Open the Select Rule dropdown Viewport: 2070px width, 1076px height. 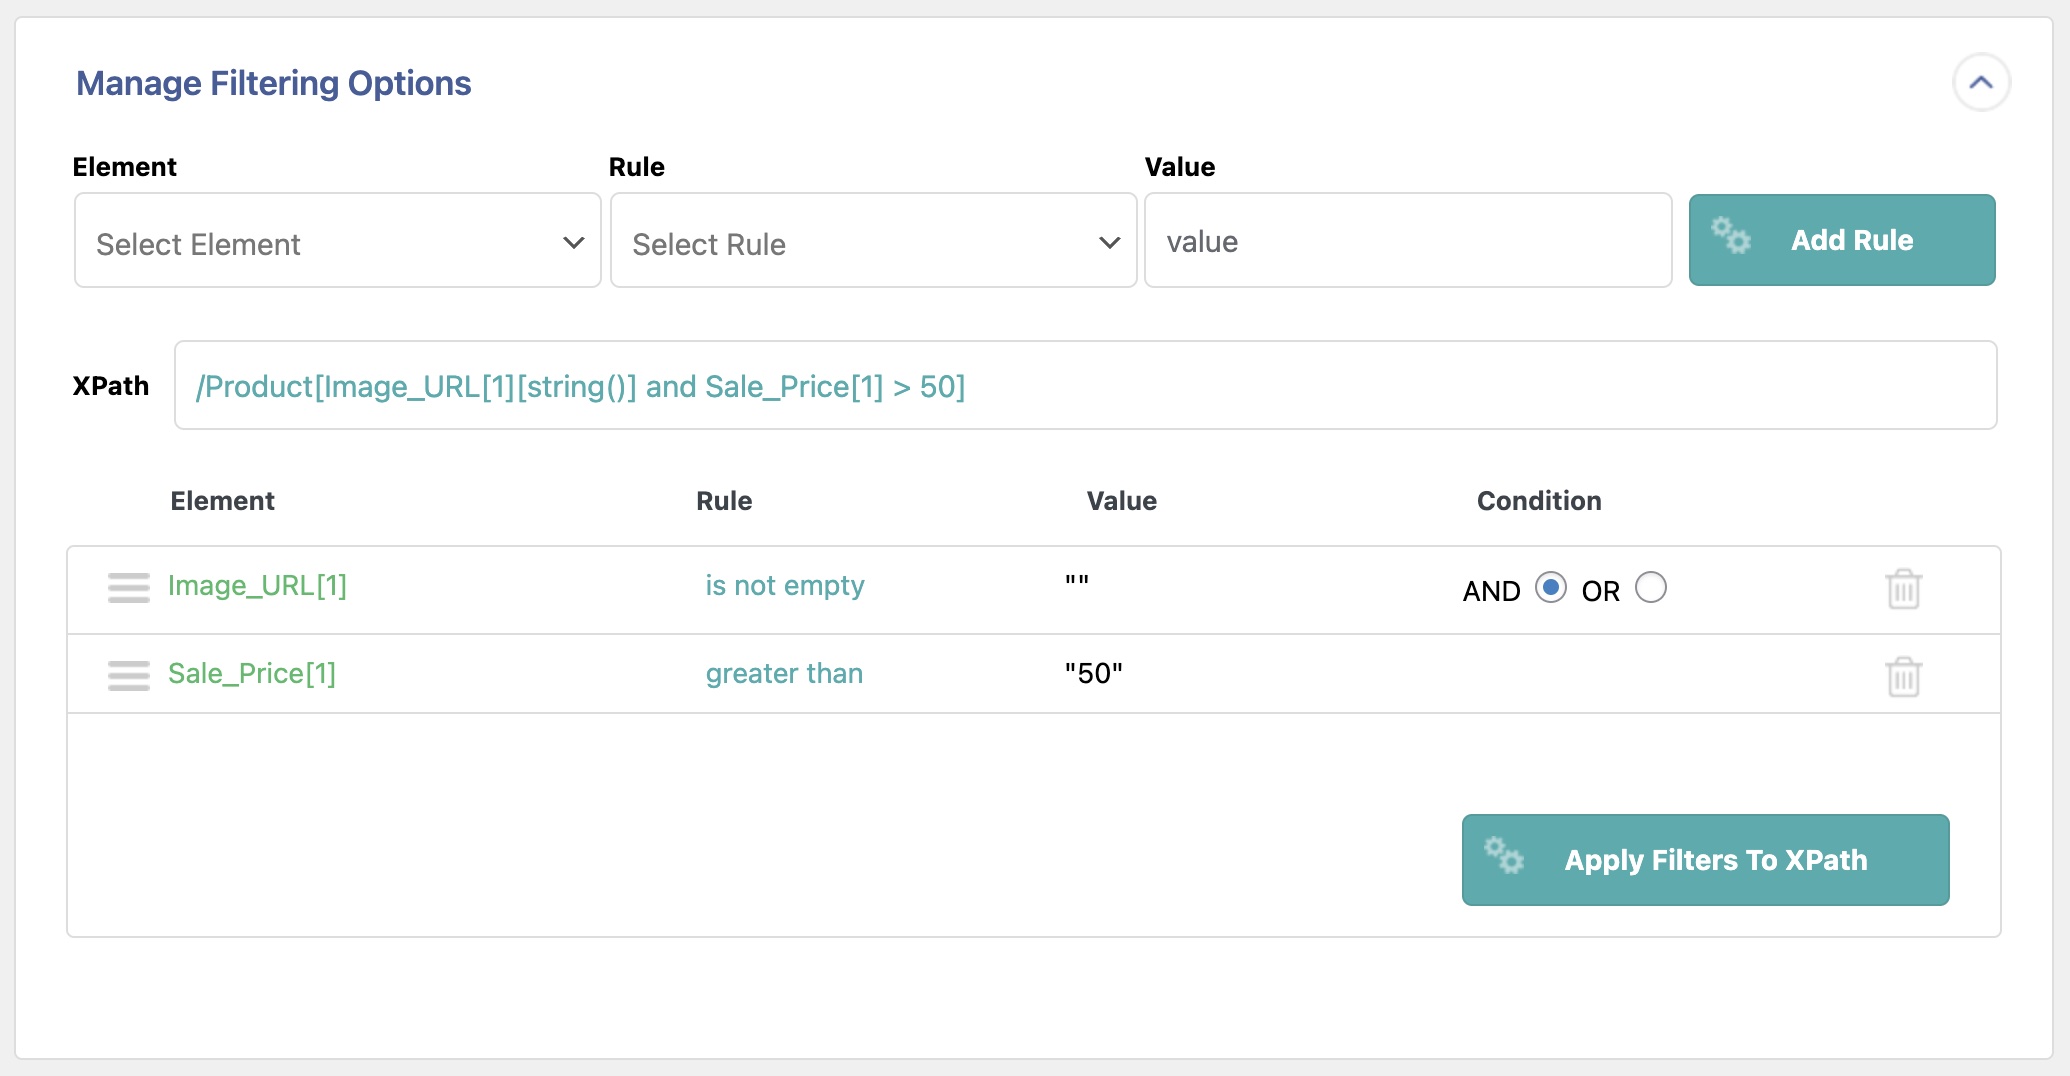click(872, 241)
